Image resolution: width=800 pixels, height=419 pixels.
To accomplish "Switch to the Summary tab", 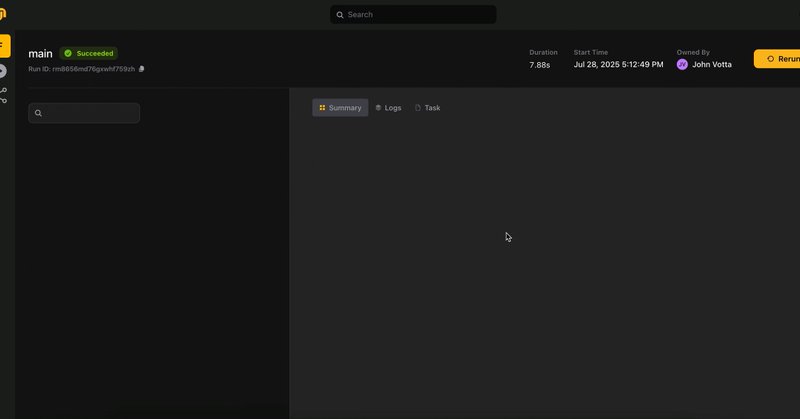I will pos(340,108).
